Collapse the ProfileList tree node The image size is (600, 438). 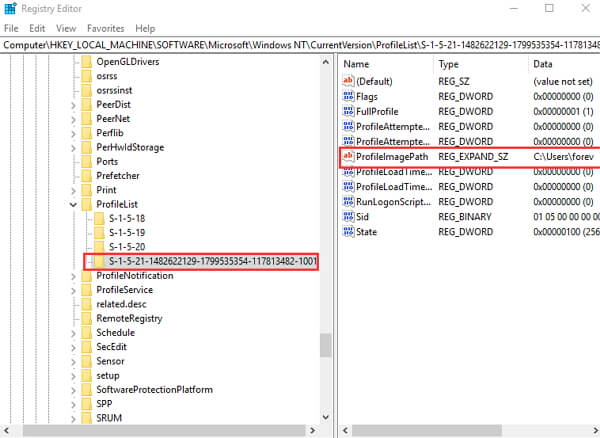pos(73,204)
